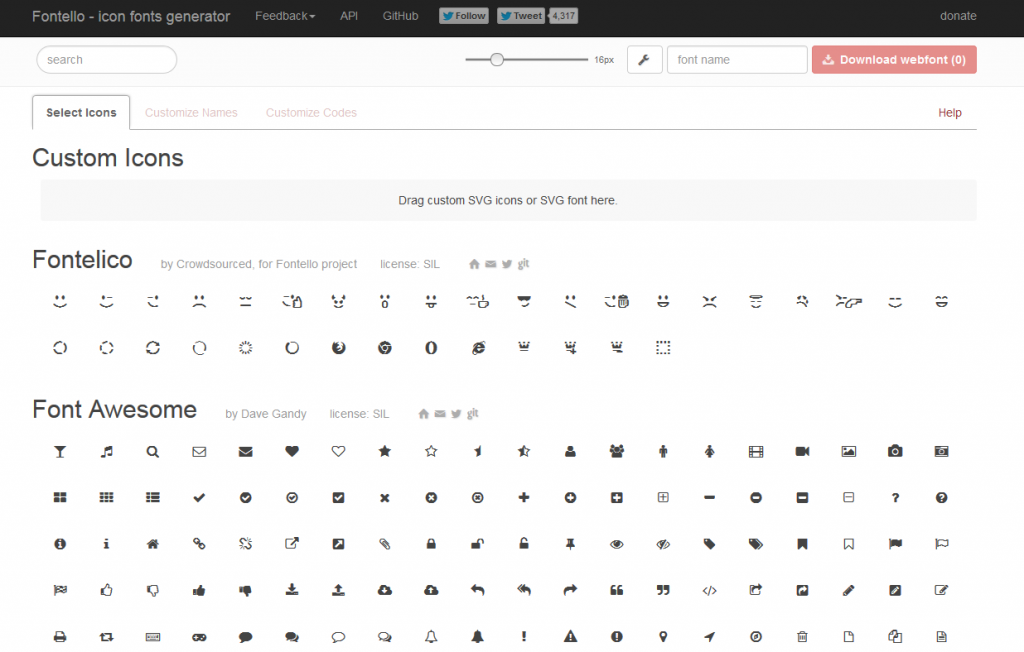Select the heart icon in Font Awesome

tap(292, 451)
